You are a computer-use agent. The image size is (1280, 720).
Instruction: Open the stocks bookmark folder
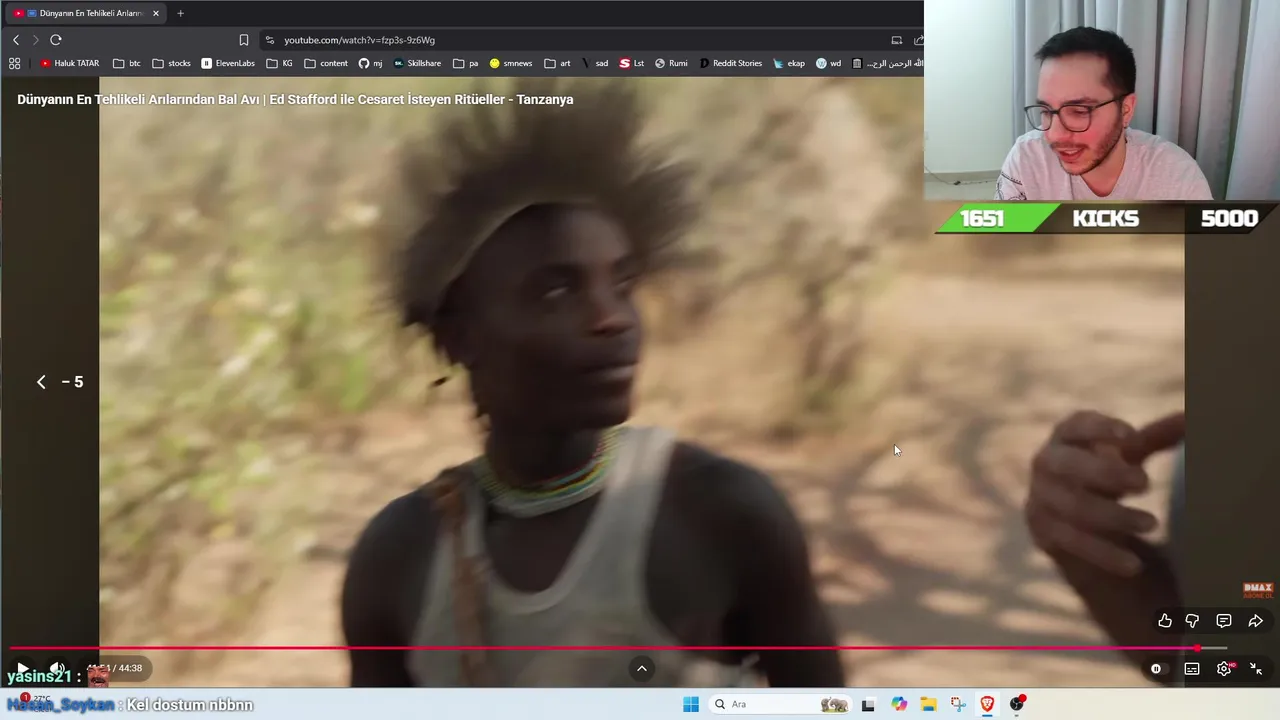(171, 63)
